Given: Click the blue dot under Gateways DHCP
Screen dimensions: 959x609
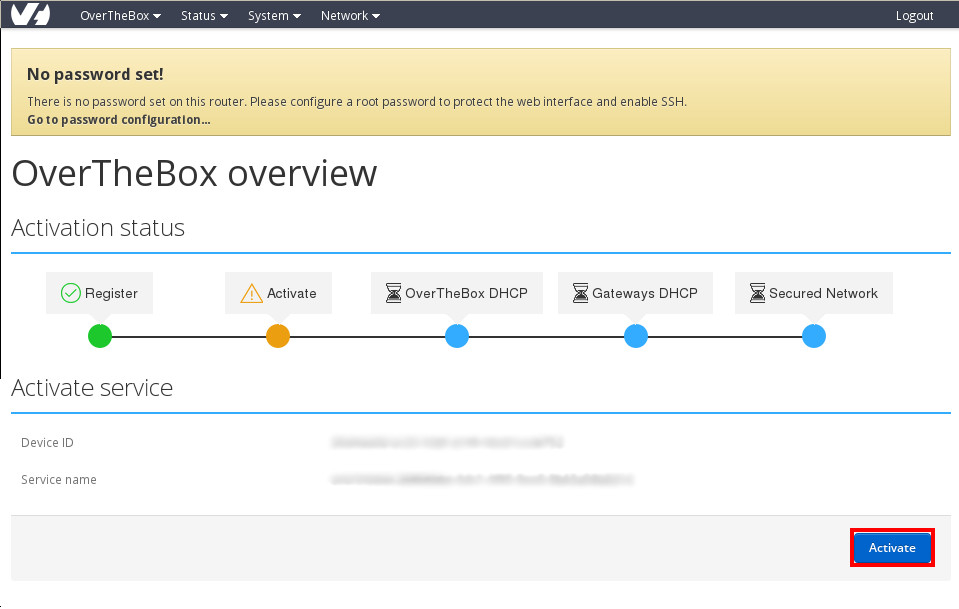Looking at the screenshot, I should [x=636, y=336].
